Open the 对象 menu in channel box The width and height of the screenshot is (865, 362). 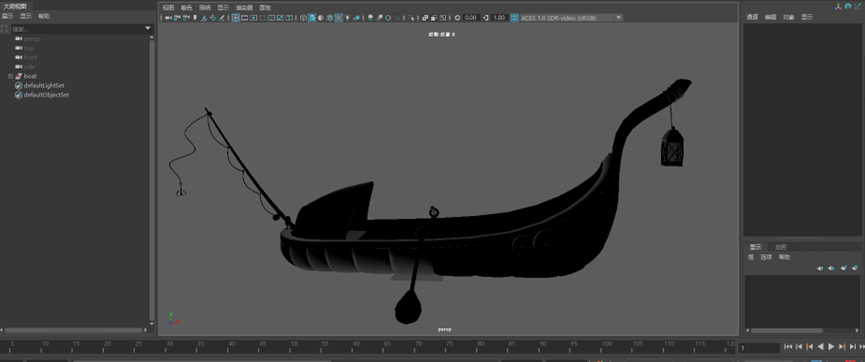788,17
